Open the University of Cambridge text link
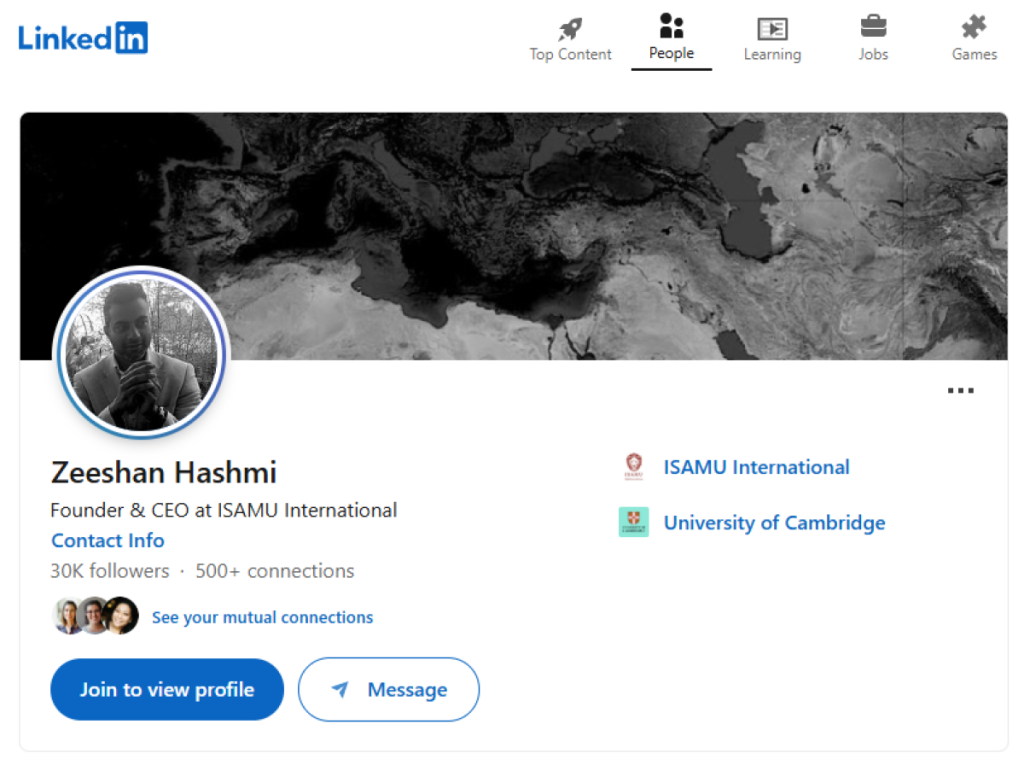 774,522
